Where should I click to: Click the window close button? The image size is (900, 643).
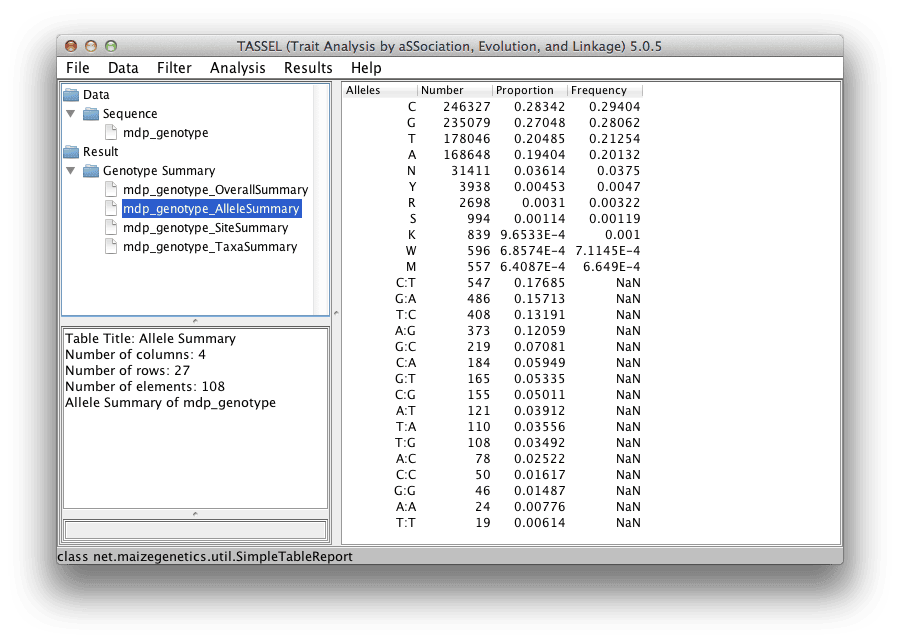tap(71, 46)
